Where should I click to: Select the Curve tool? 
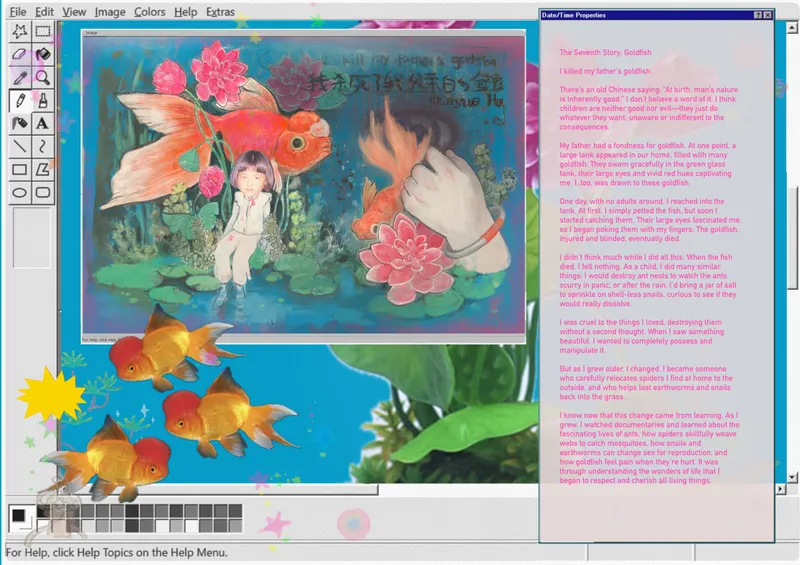pyautogui.click(x=42, y=146)
